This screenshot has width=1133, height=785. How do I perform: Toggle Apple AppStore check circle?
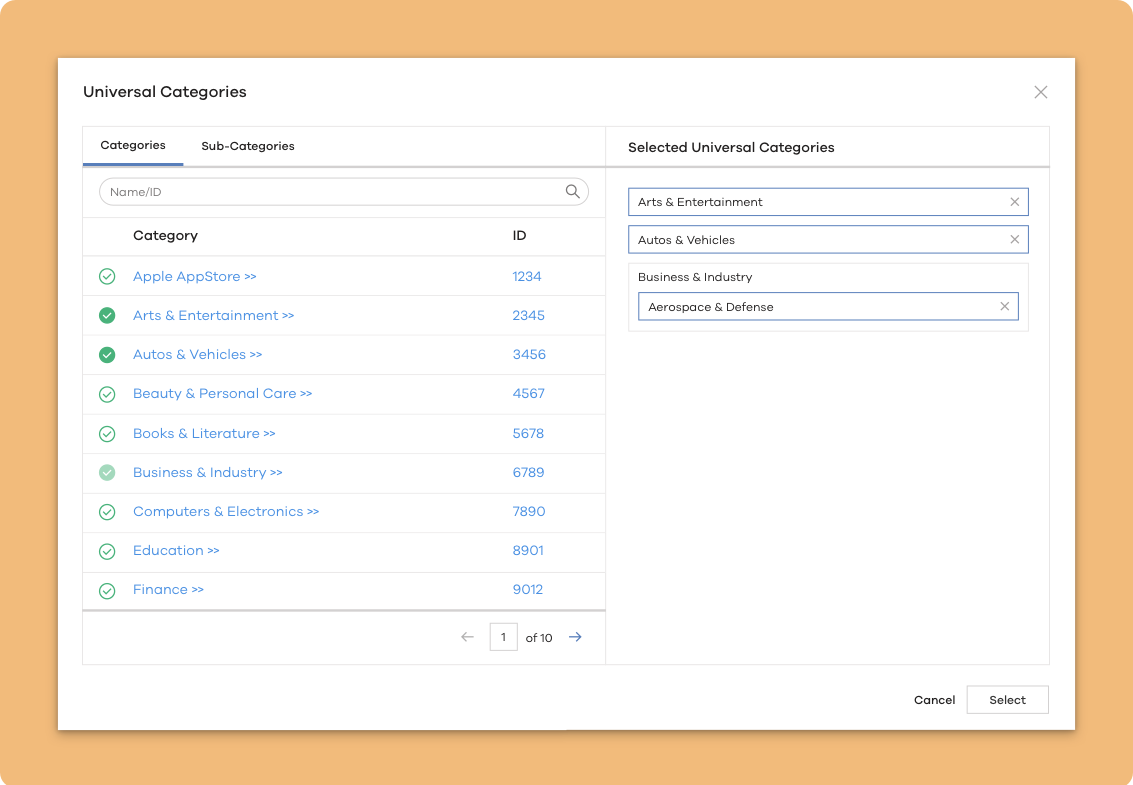tap(107, 277)
